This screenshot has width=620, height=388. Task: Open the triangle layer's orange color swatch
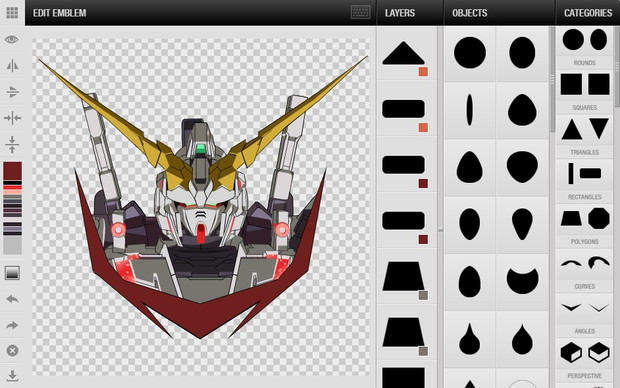(x=423, y=72)
